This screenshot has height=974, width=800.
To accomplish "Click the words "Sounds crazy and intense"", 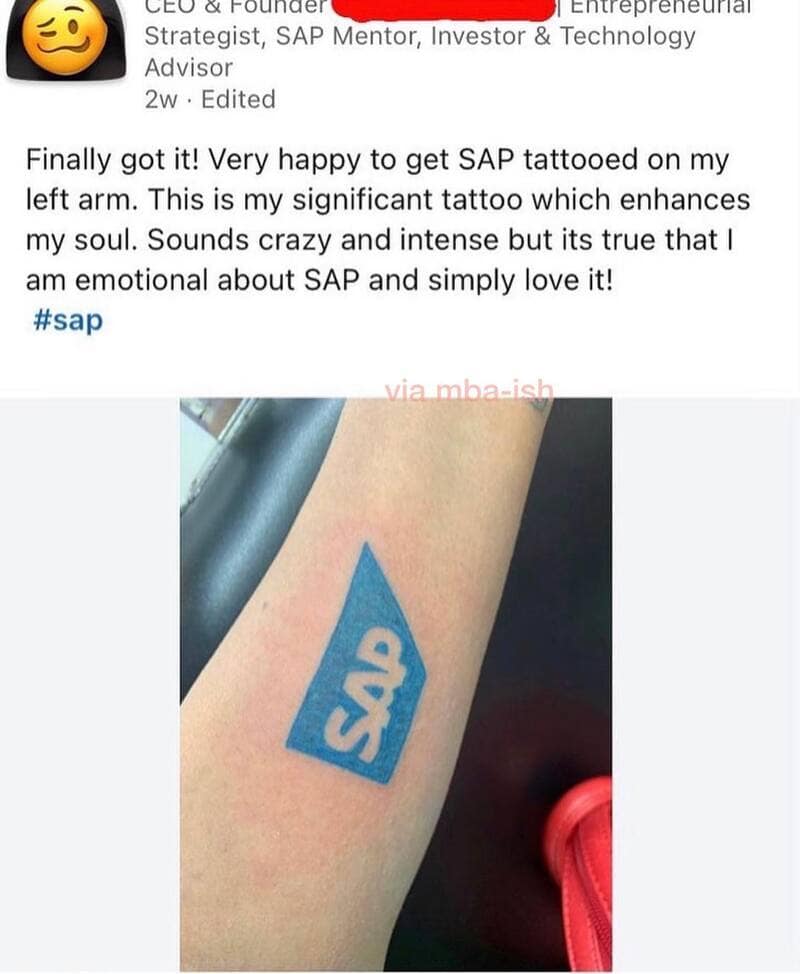I will pyautogui.click(x=323, y=240).
